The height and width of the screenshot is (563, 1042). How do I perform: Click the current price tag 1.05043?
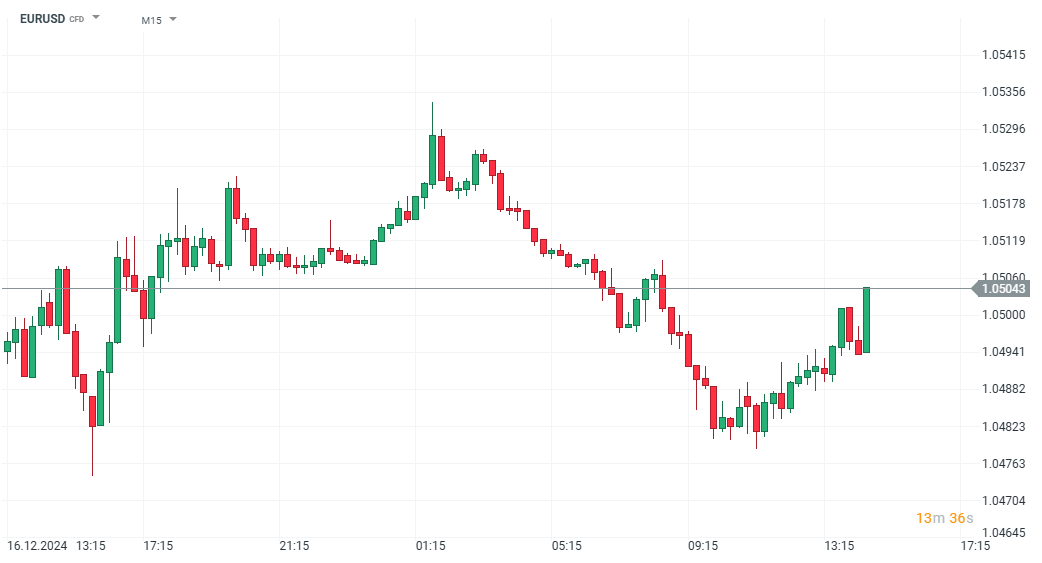[x=1003, y=289]
